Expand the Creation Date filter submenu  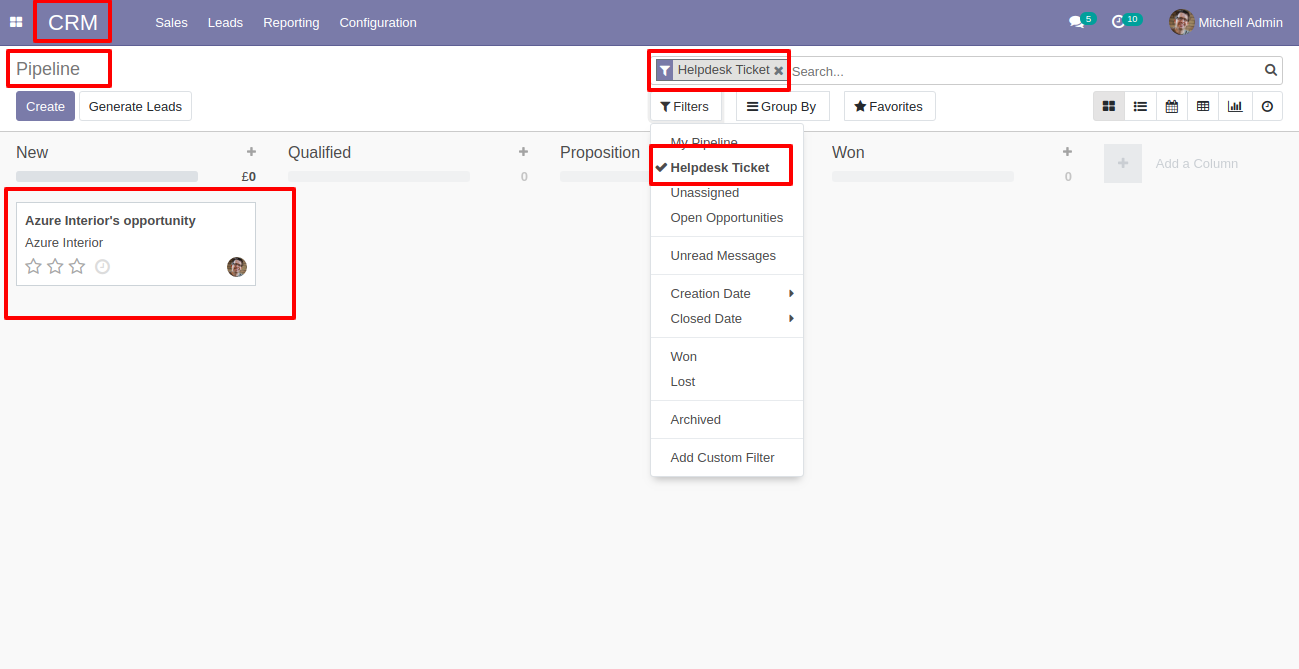(x=727, y=293)
